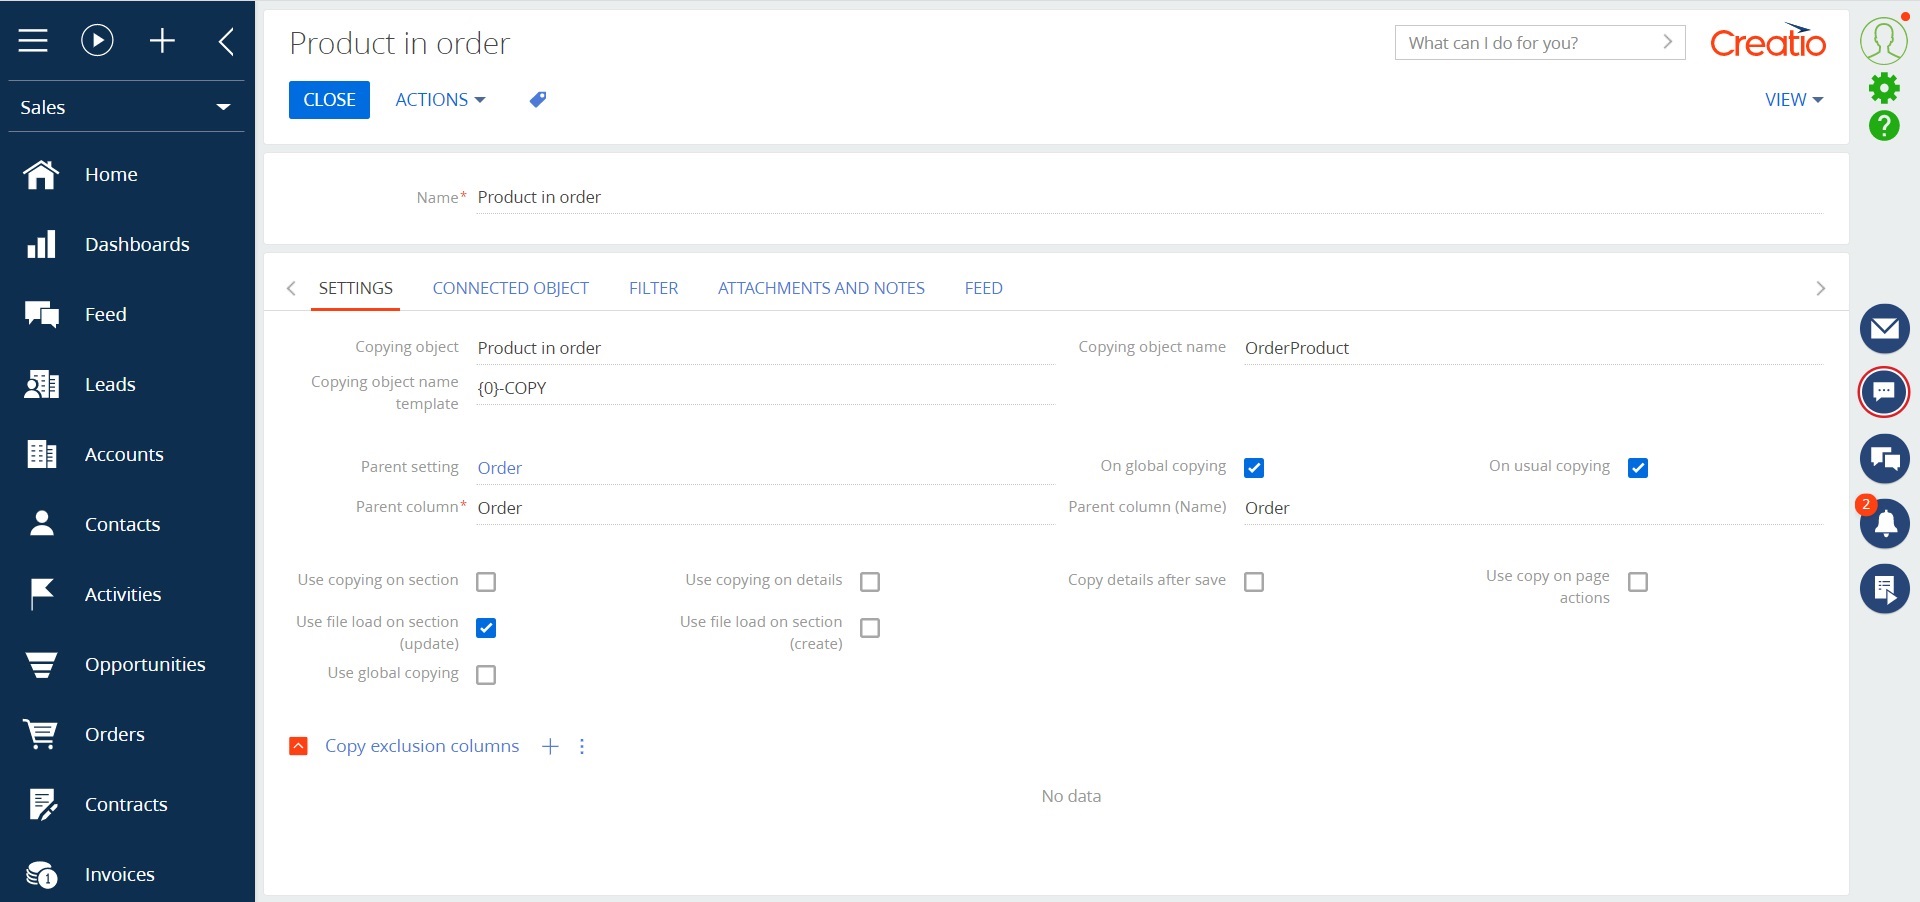Screen dimensions: 1920x902
Task: Click the green help question mark icon
Action: click(1884, 126)
